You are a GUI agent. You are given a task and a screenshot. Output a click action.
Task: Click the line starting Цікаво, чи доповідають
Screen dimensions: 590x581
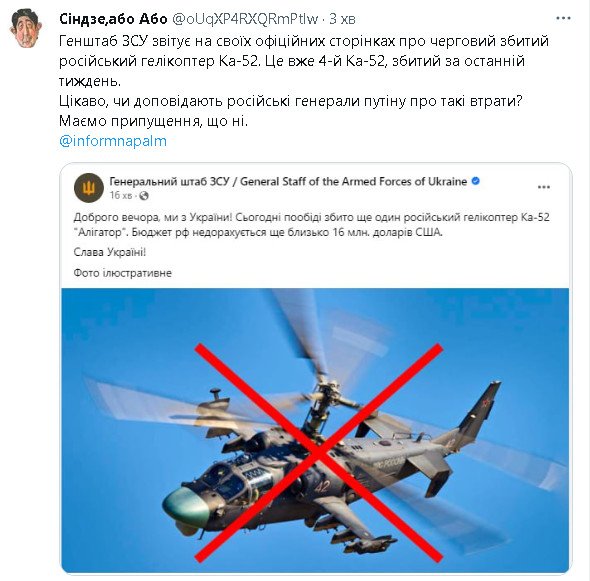pos(290,101)
